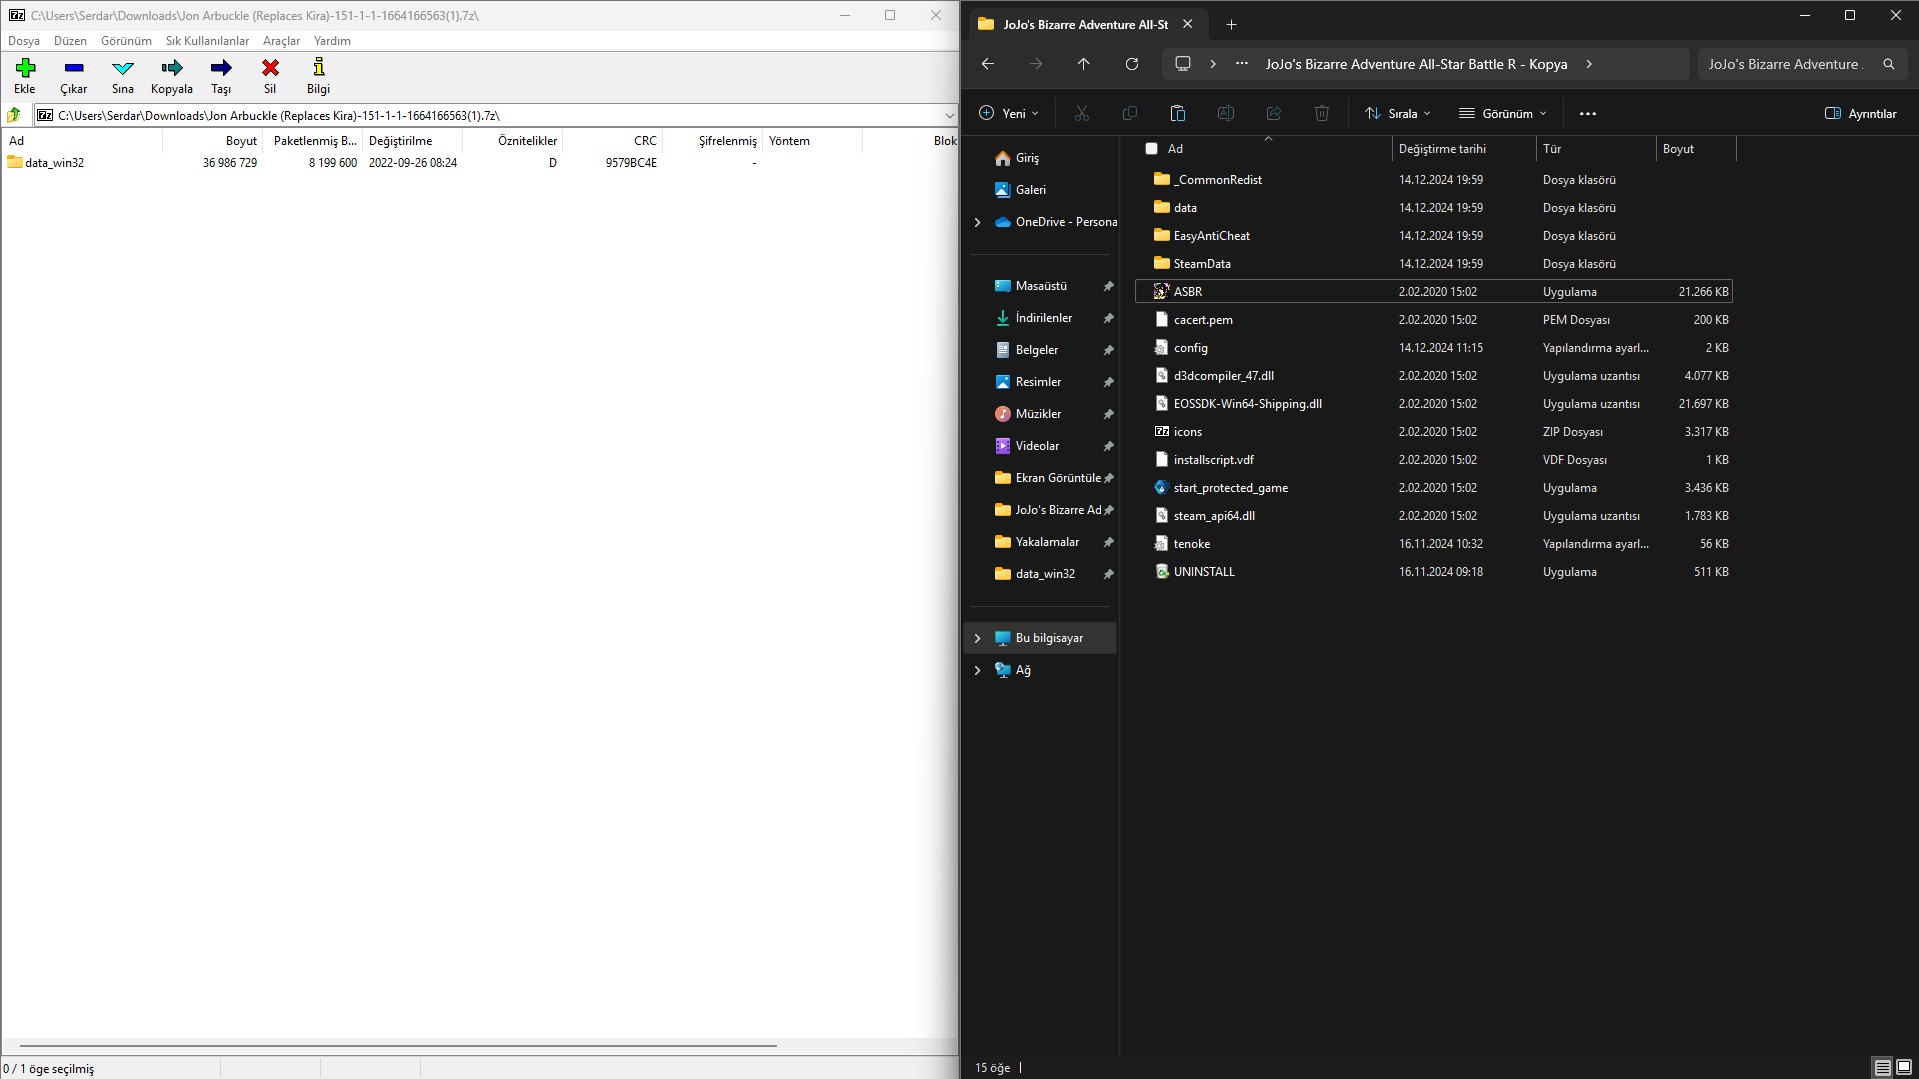The width and height of the screenshot is (1919, 1079).
Task: Refresh the Explorer folder view
Action: tap(1132, 64)
